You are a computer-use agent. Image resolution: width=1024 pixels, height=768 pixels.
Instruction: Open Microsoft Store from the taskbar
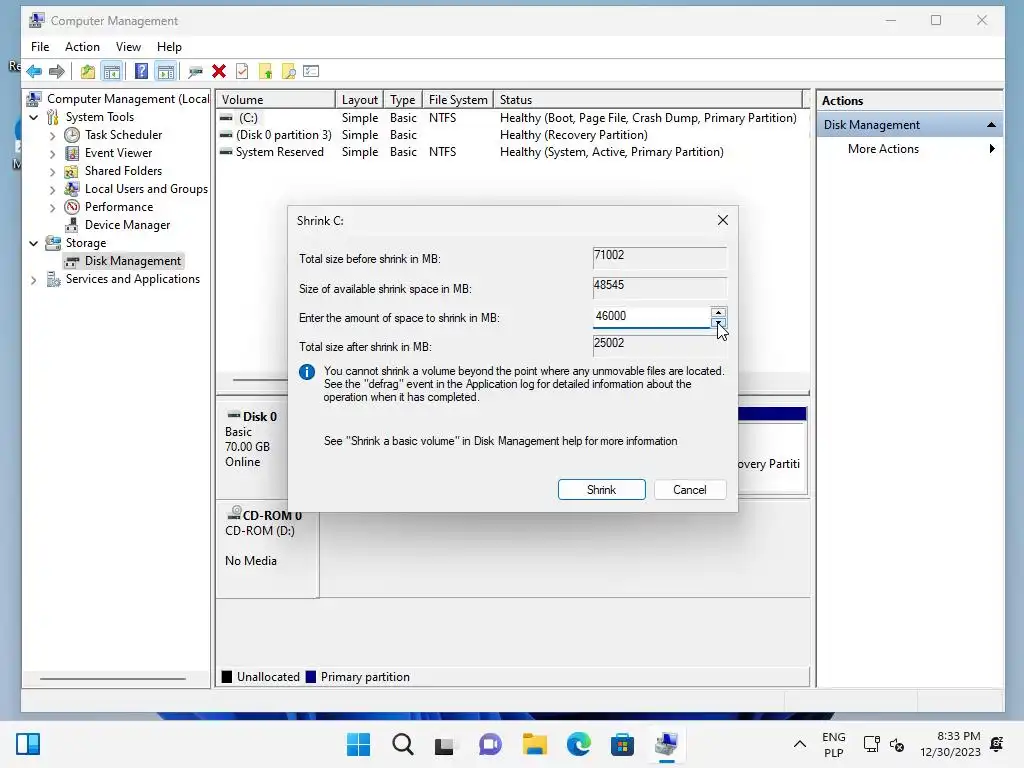[x=622, y=744]
